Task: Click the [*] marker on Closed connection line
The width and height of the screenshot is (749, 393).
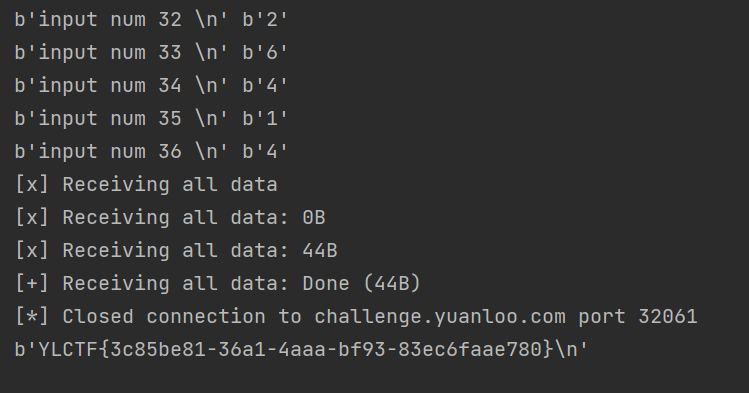Action: pos(32,317)
